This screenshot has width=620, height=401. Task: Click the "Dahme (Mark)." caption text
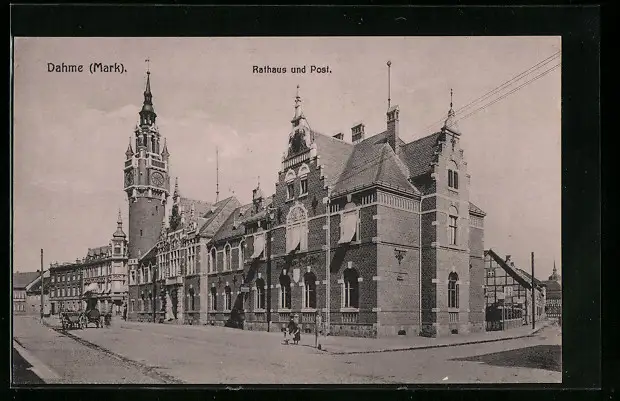(x=86, y=68)
